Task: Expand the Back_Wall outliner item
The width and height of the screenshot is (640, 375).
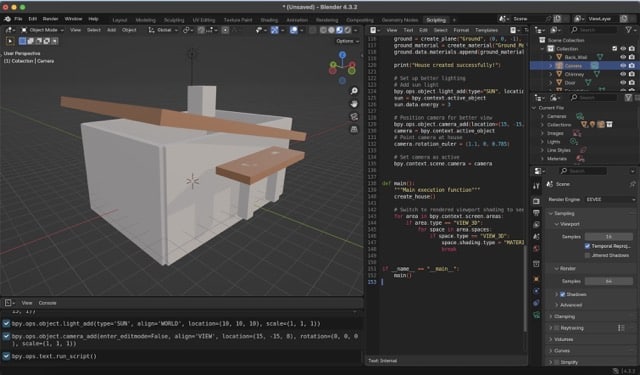Action: pyautogui.click(x=550, y=57)
